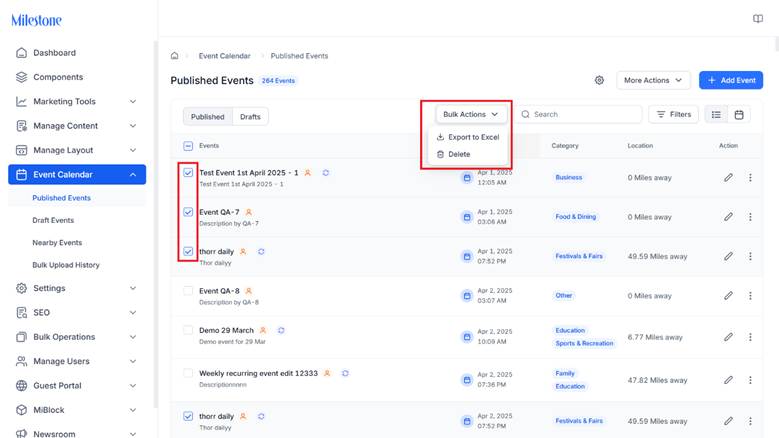Viewport: 779px width, 438px height.
Task: Open Bulk Upload History link
Action: click(66, 265)
